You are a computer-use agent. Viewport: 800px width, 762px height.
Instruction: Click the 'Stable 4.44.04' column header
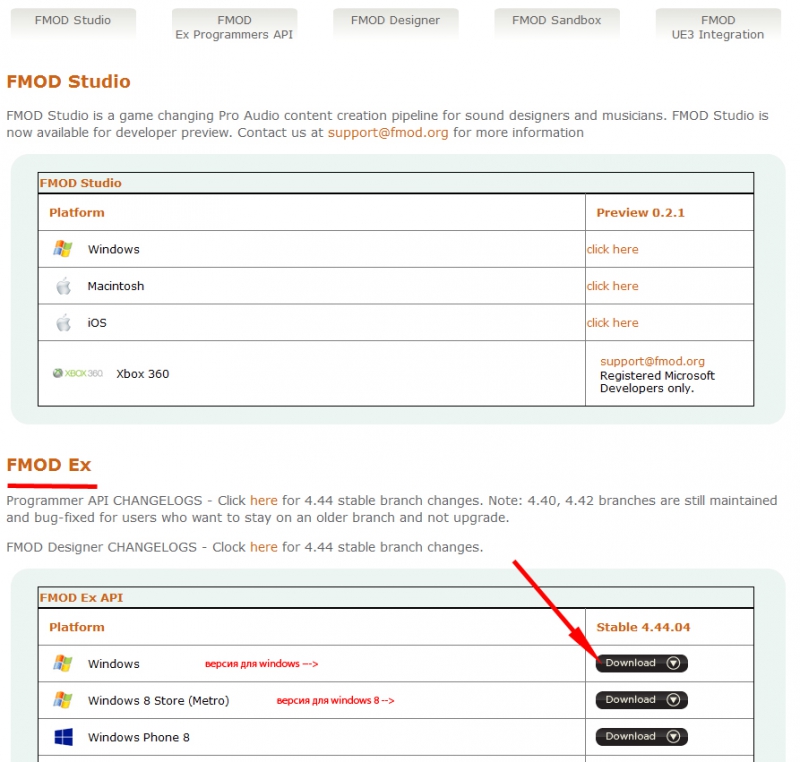coord(643,627)
